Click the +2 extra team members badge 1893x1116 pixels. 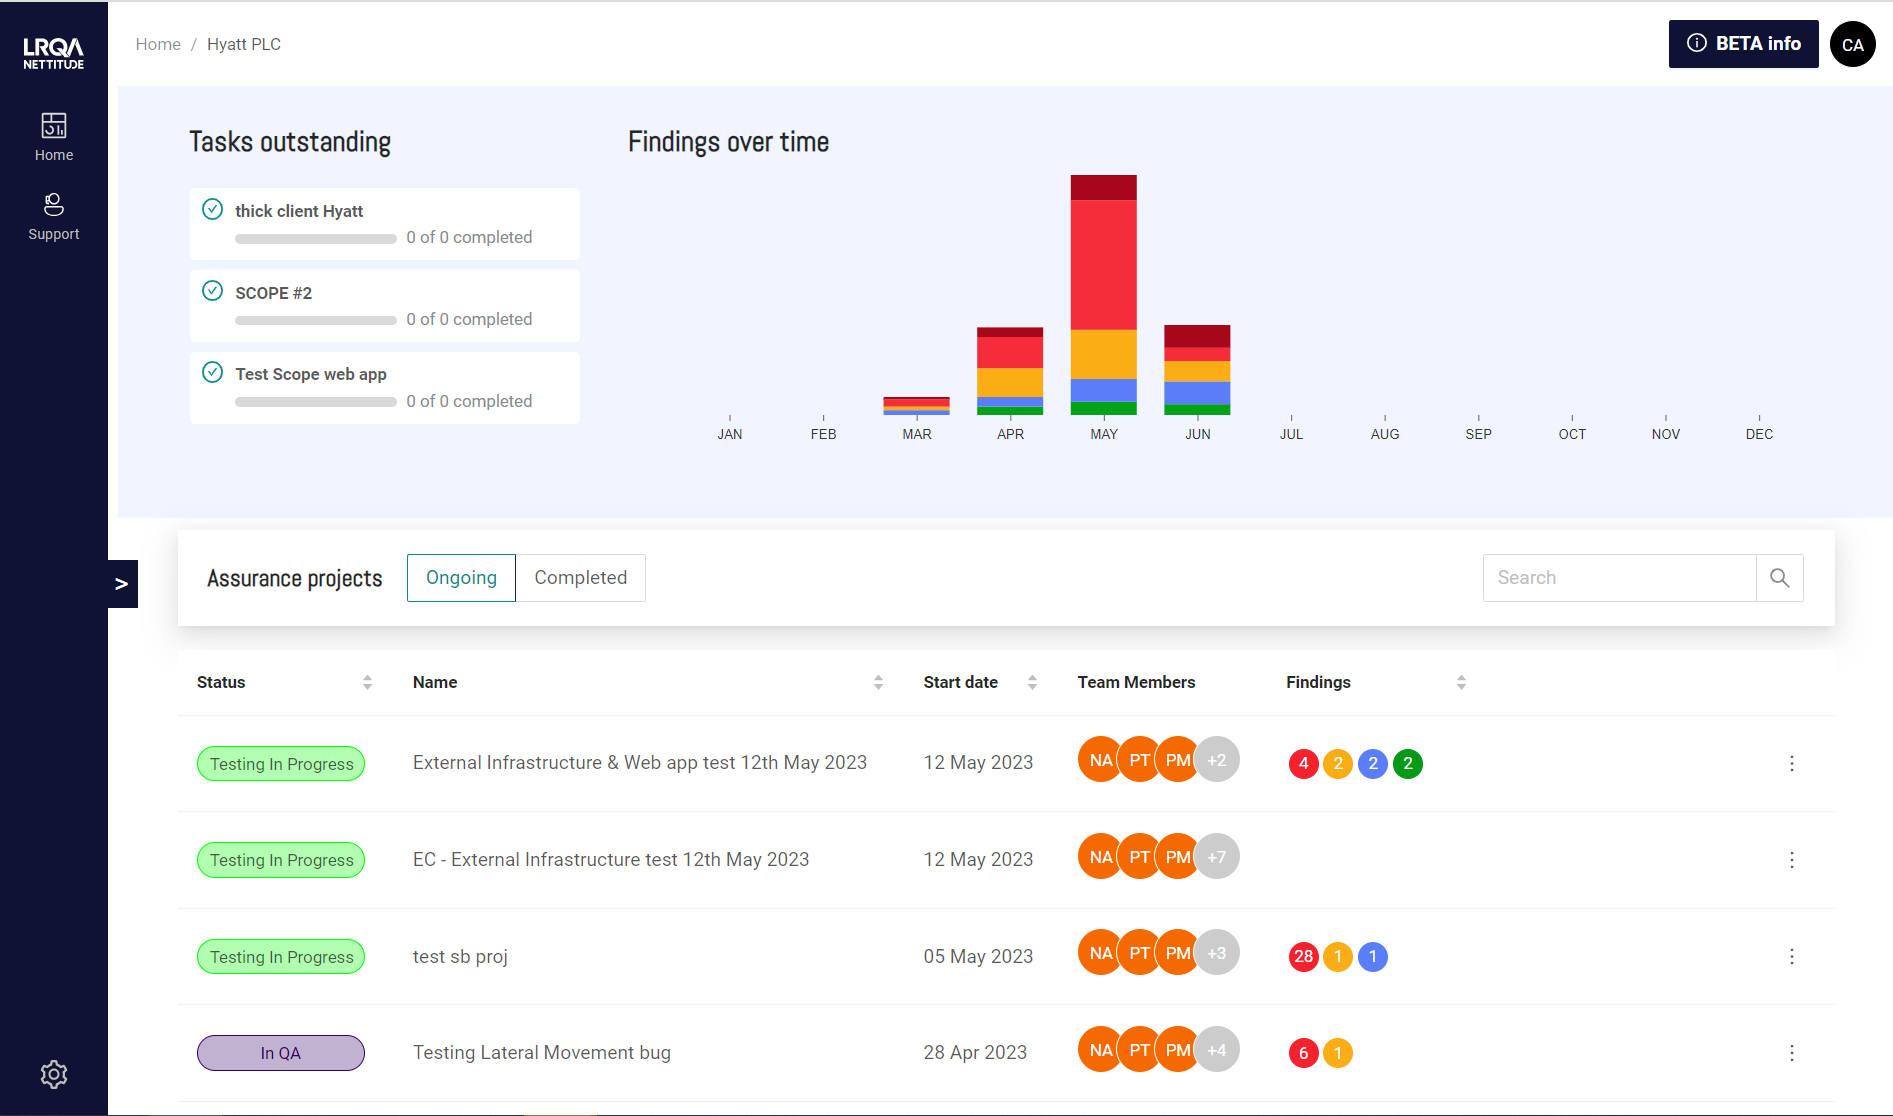pos(1217,760)
